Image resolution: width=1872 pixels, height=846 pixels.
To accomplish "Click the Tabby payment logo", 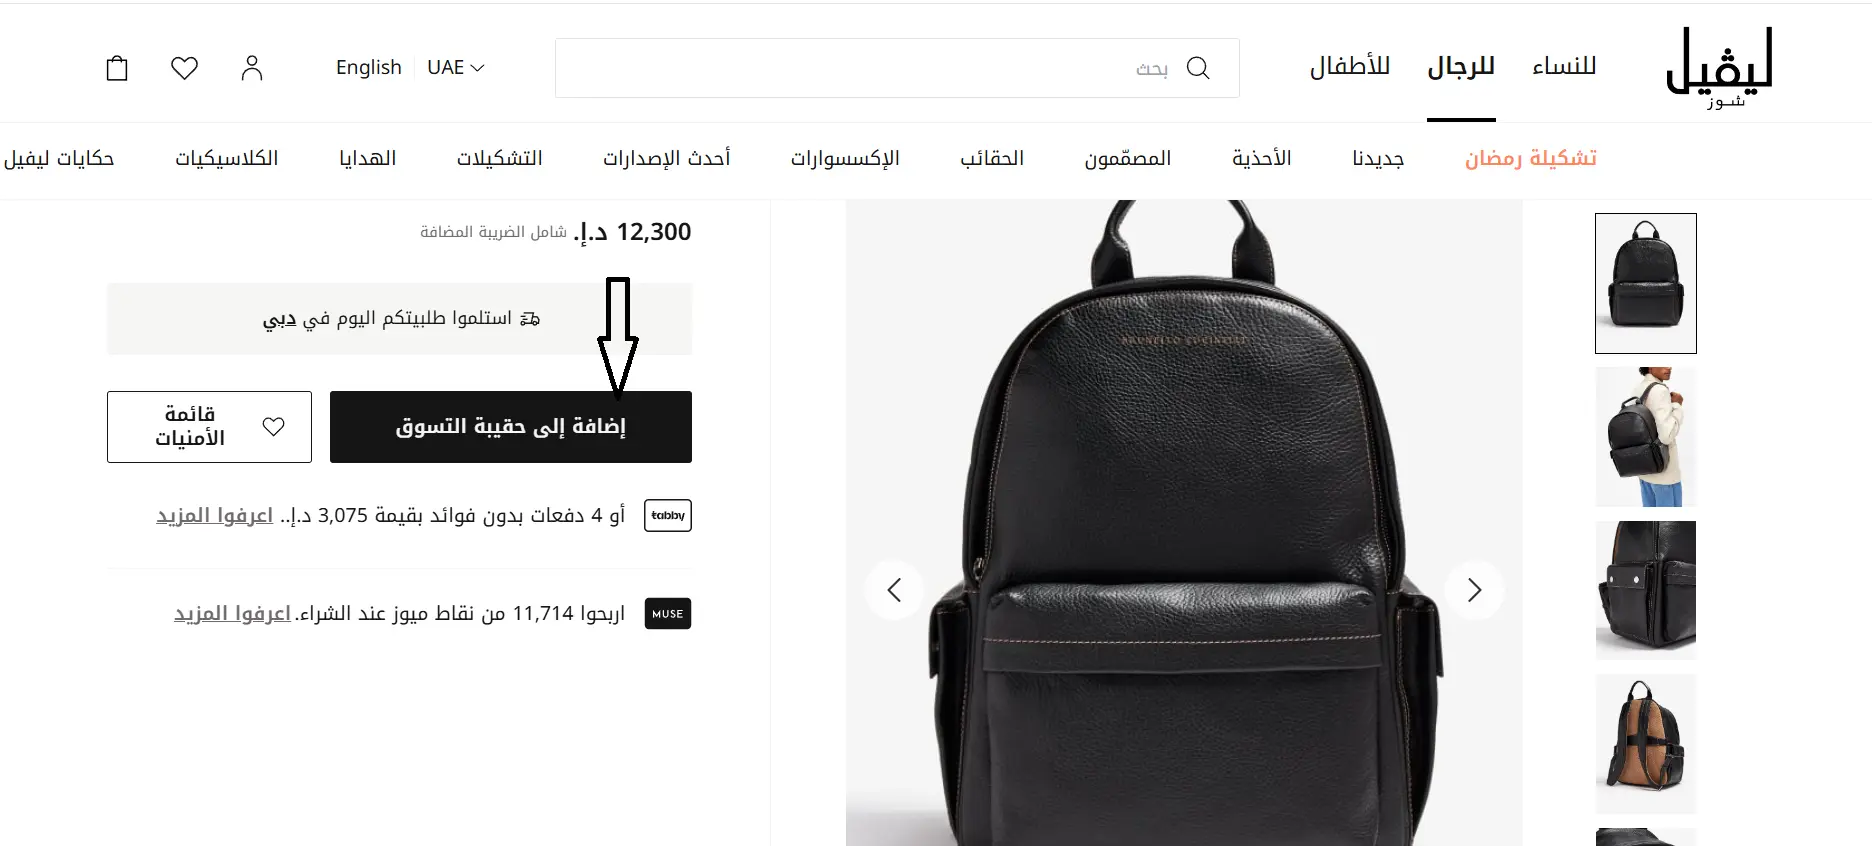I will tap(668, 515).
